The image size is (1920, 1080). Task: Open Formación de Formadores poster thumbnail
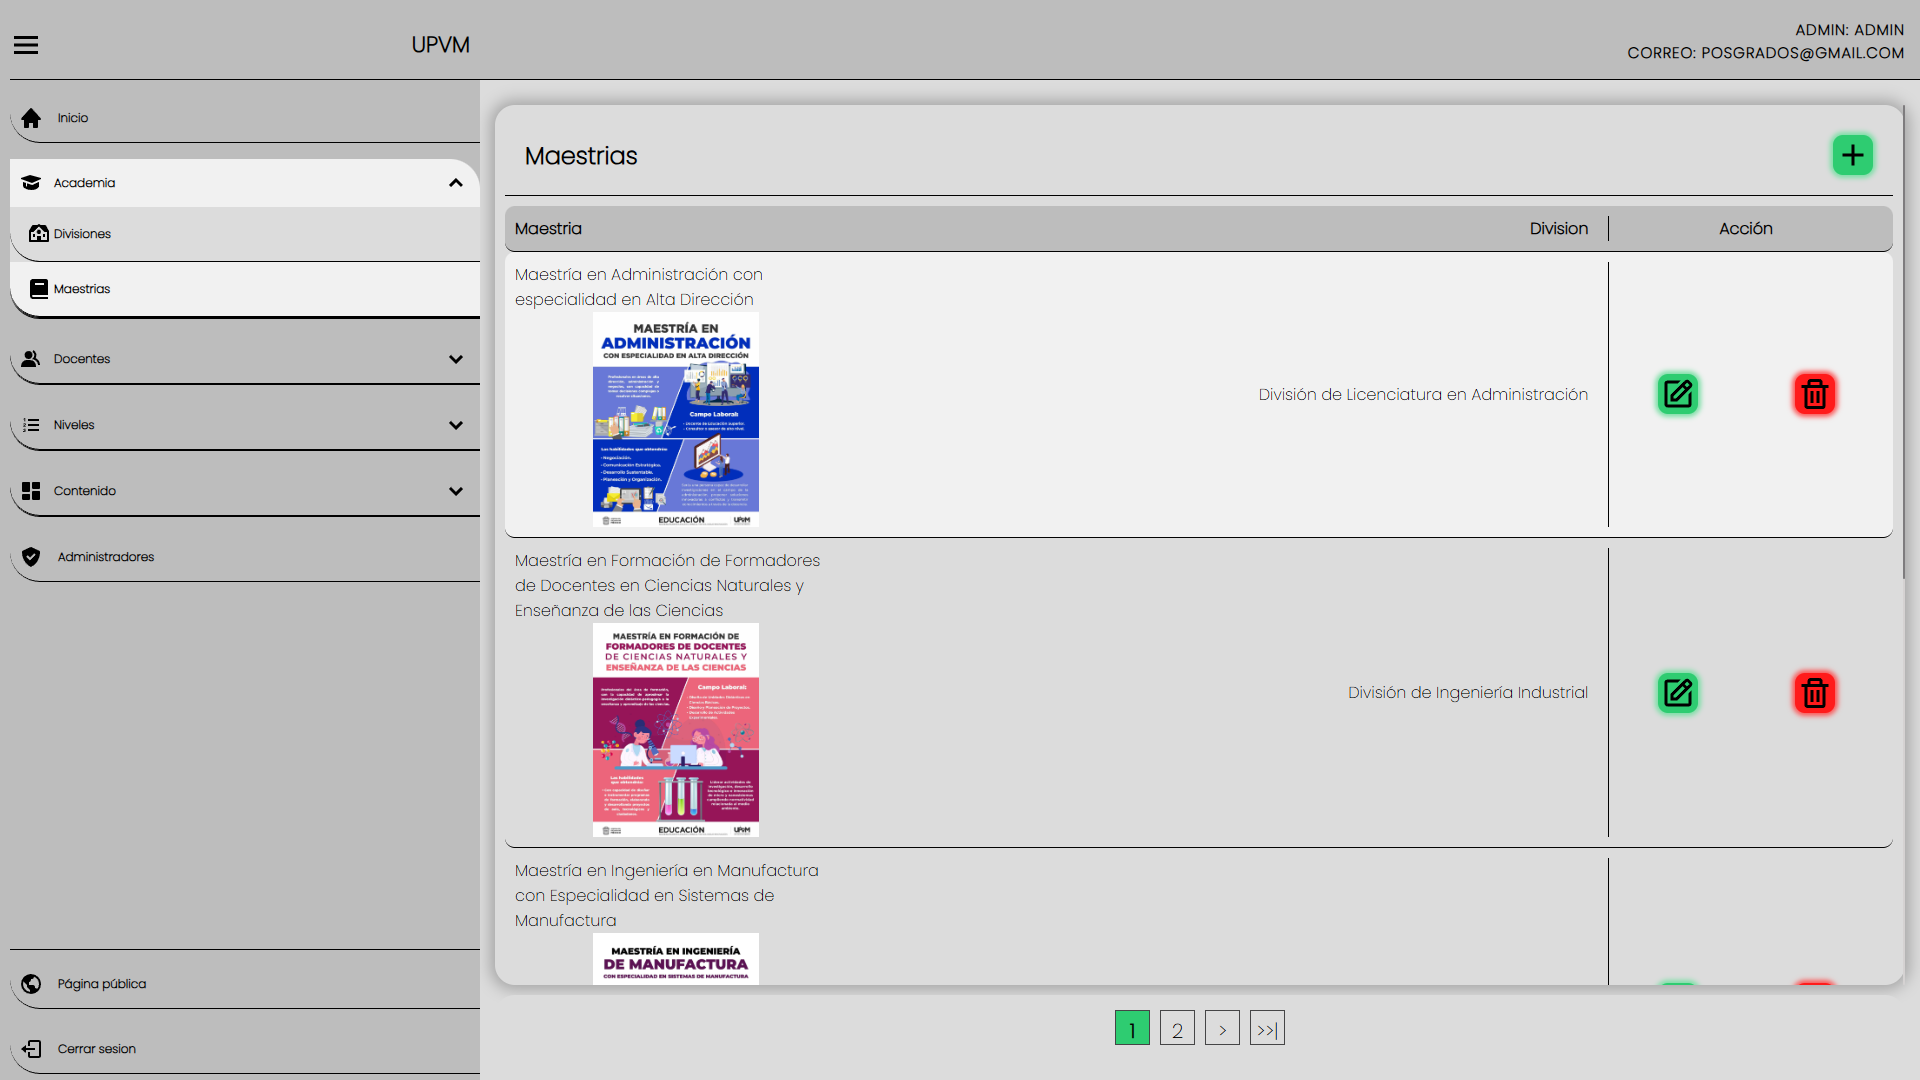[x=676, y=730]
